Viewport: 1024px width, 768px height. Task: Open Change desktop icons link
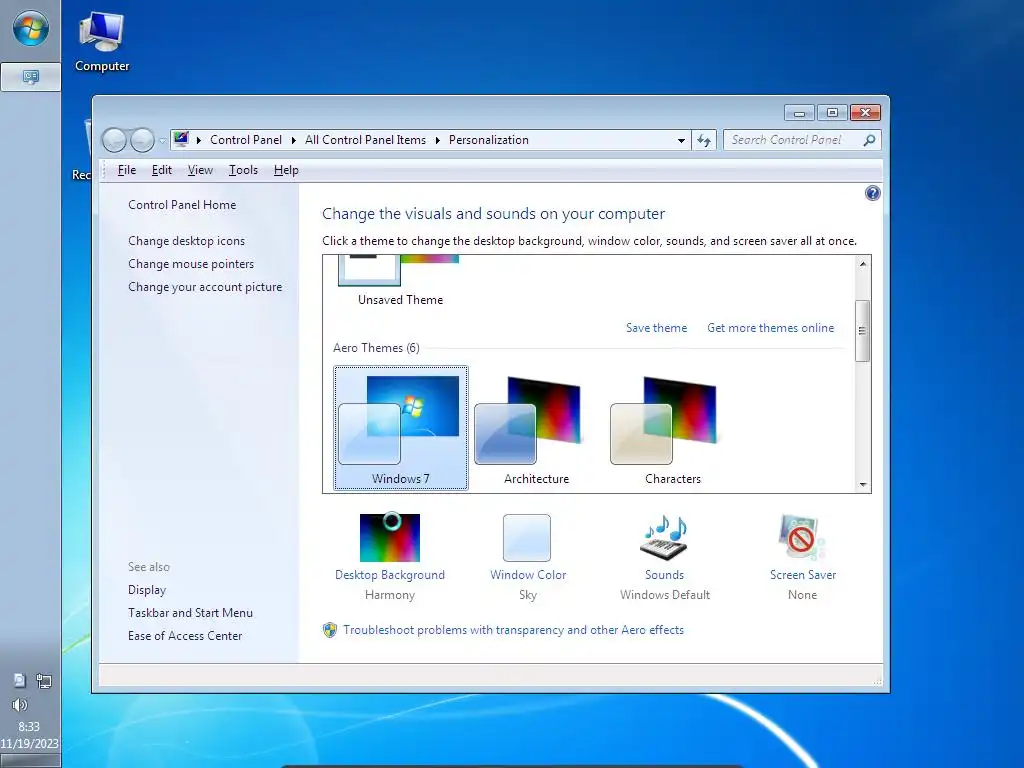click(186, 240)
